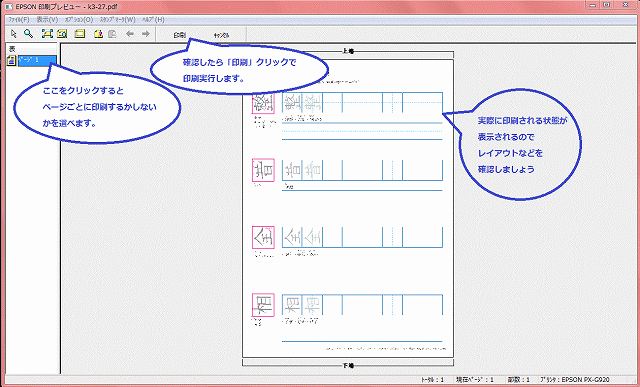Image resolution: width=640 pixels, height=387 pixels.
Task: Open the 表示(V) menu
Action: point(47,19)
